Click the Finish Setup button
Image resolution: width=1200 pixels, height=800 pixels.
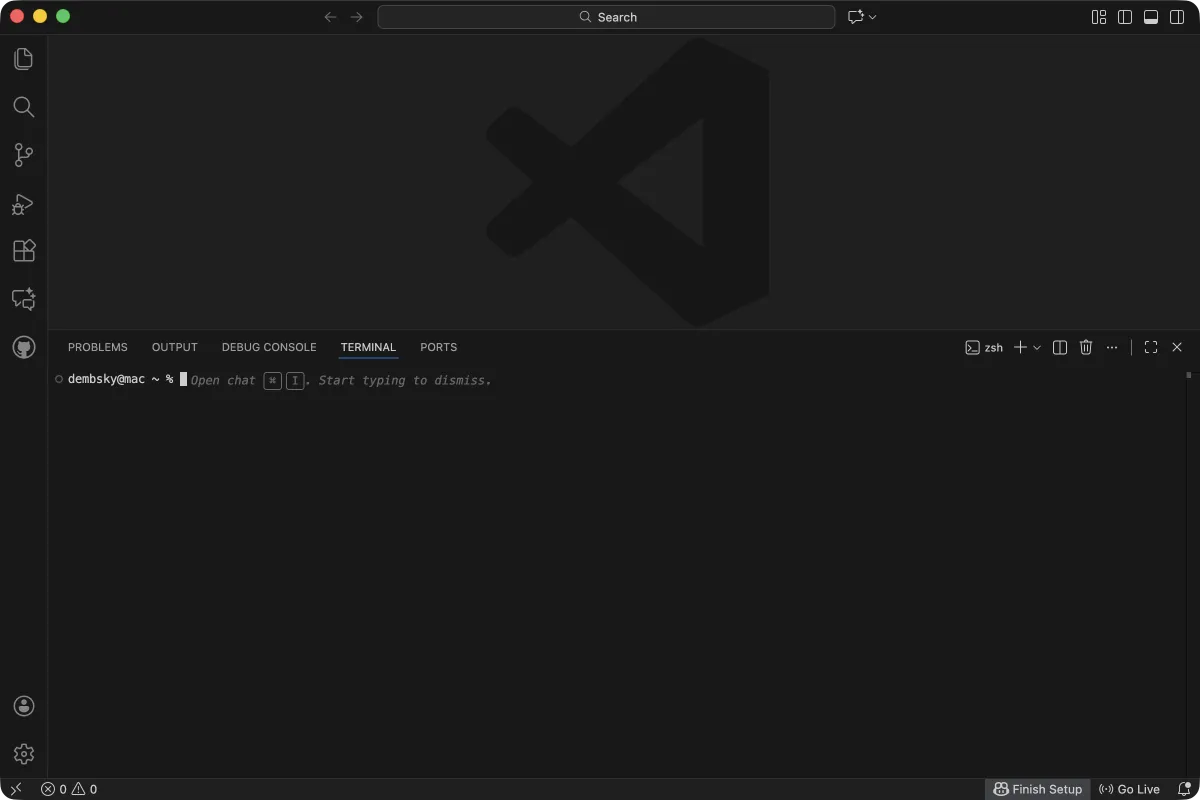tap(1038, 789)
